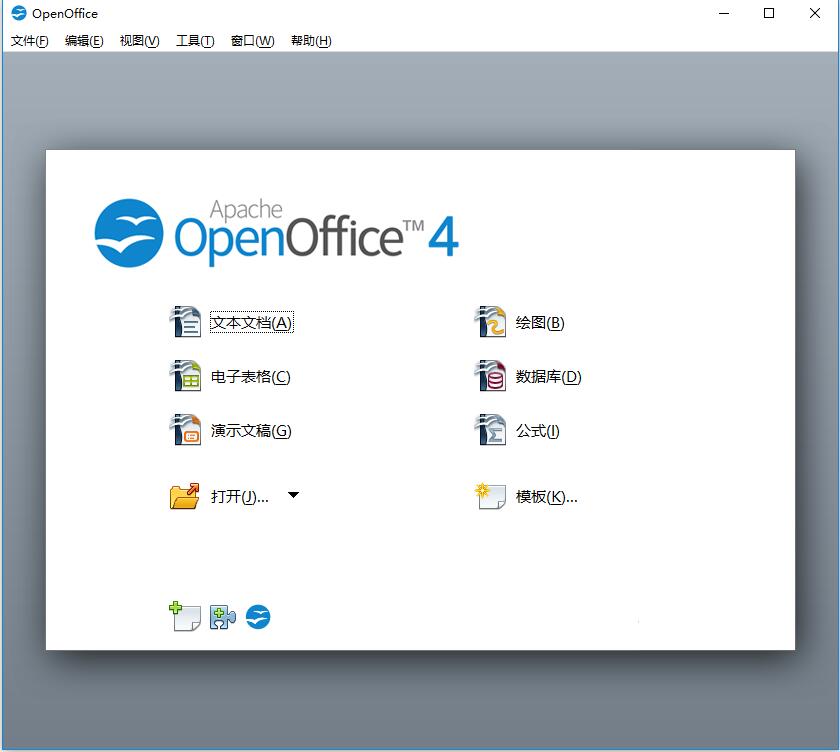Viewport: 840px width, 752px height.
Task: Create new 数据库(D) database
Action: click(x=548, y=377)
